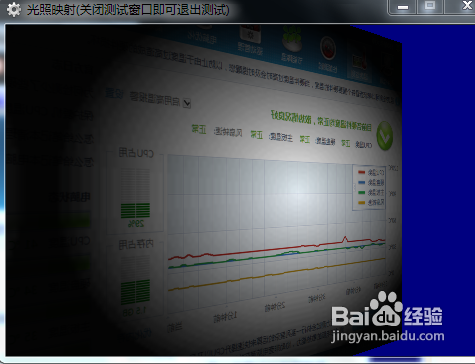Click the yellow swatch in the chart legend
Screen dimensions: 475x364
click(x=362, y=202)
